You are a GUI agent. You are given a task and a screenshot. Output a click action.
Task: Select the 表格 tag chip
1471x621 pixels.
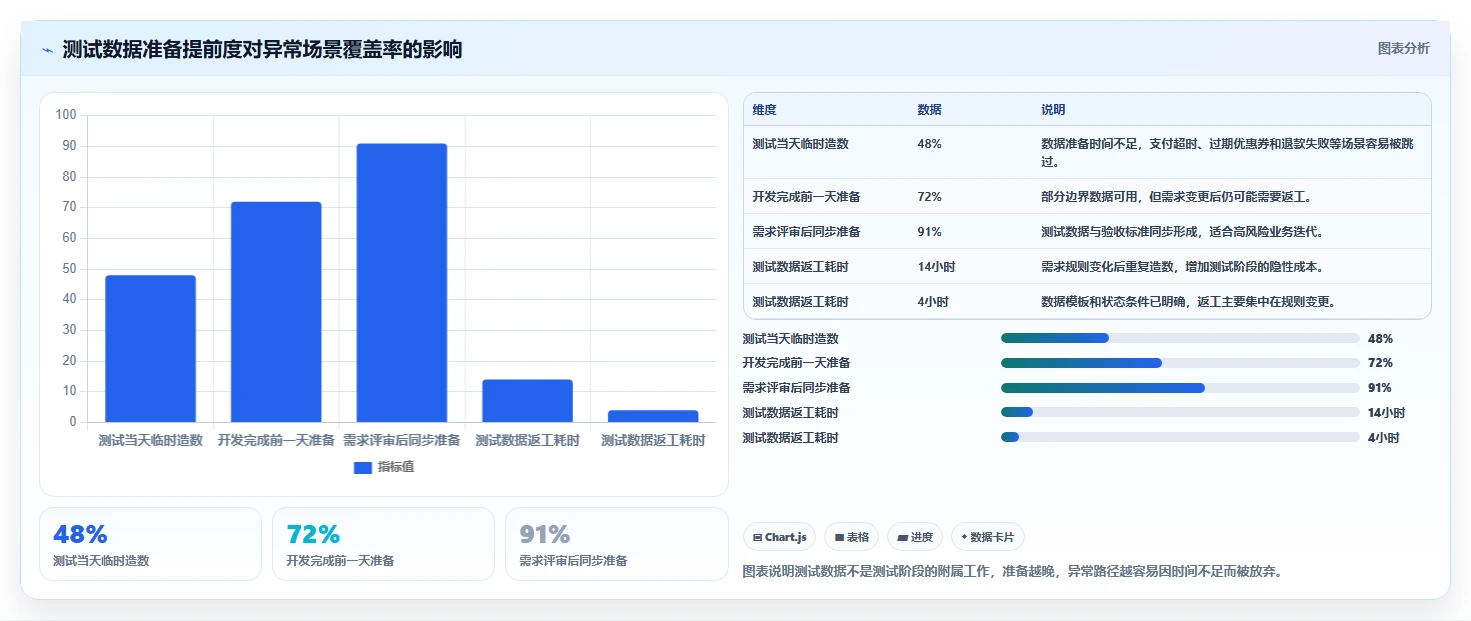[852, 537]
